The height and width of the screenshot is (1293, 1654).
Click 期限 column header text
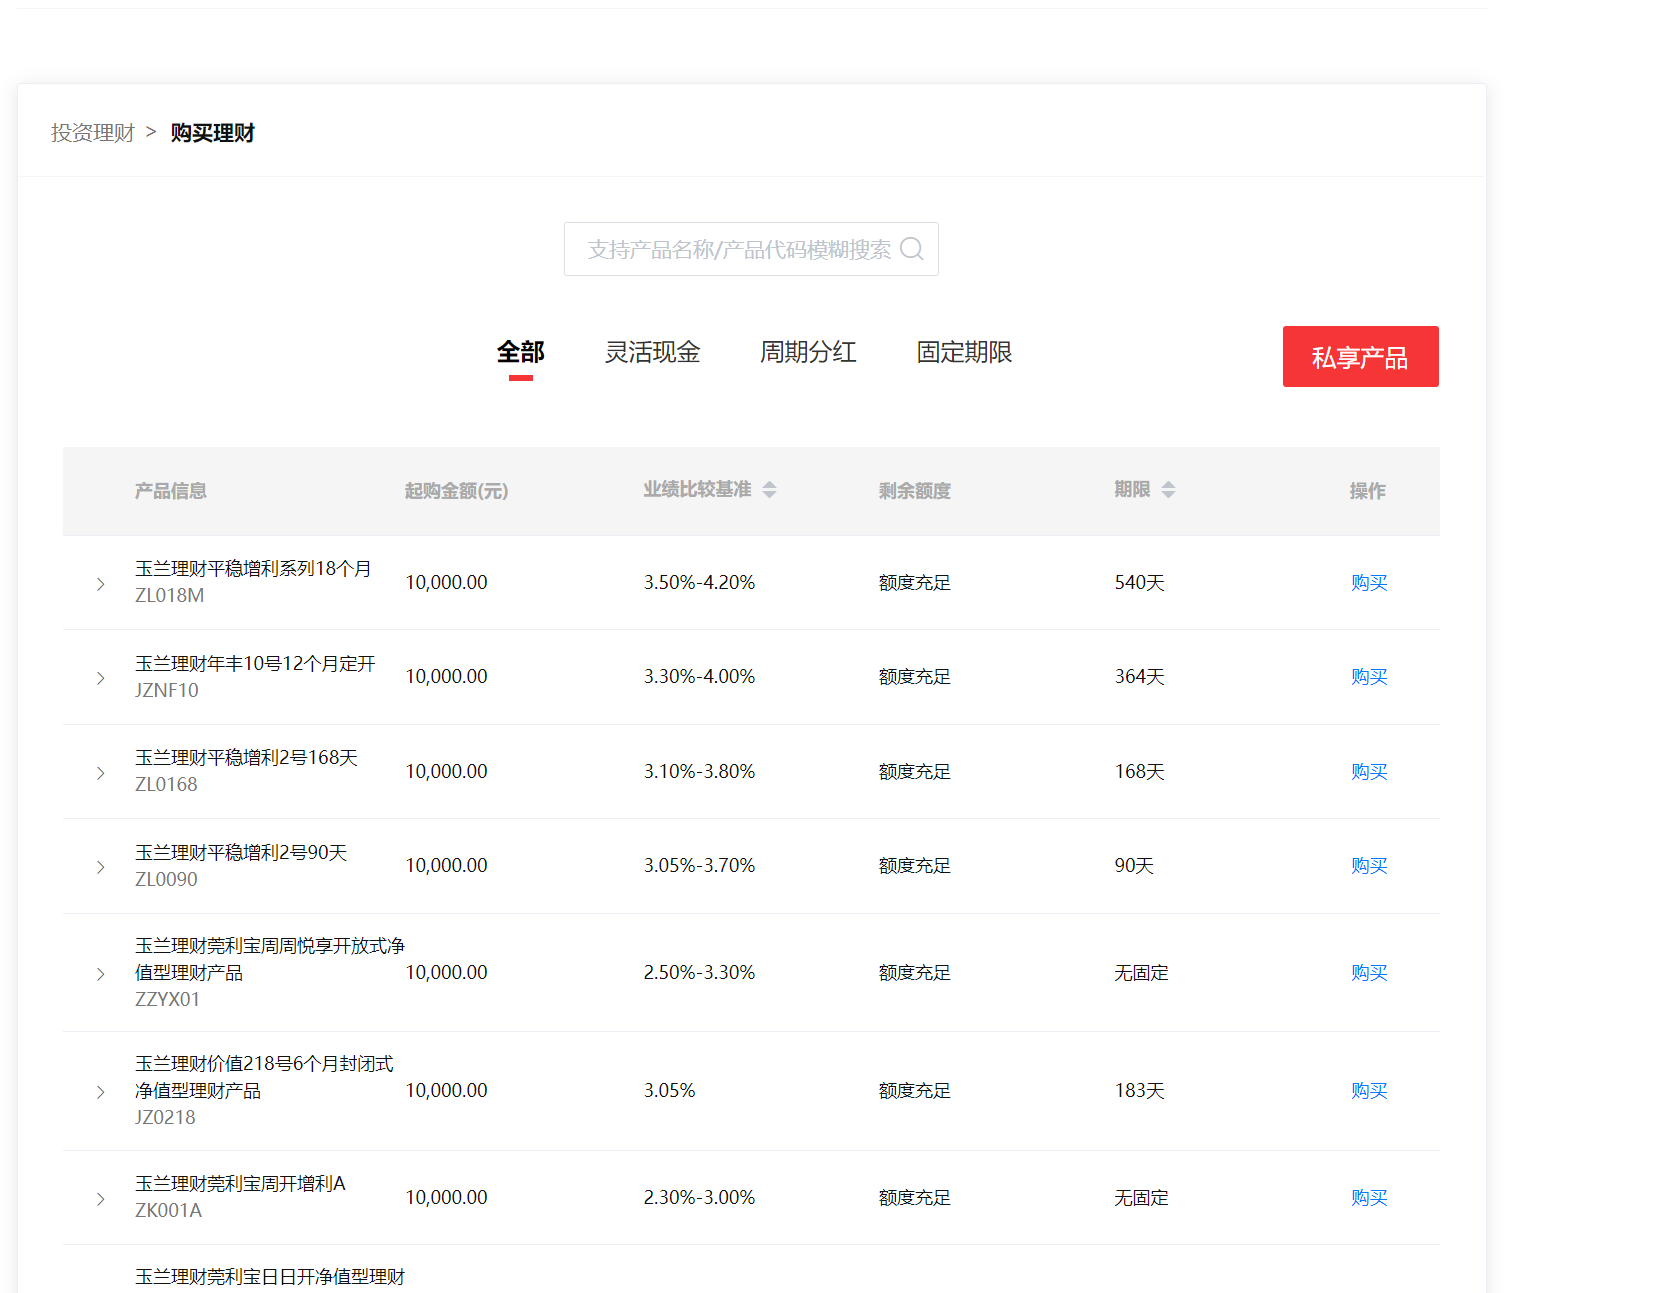click(1132, 489)
